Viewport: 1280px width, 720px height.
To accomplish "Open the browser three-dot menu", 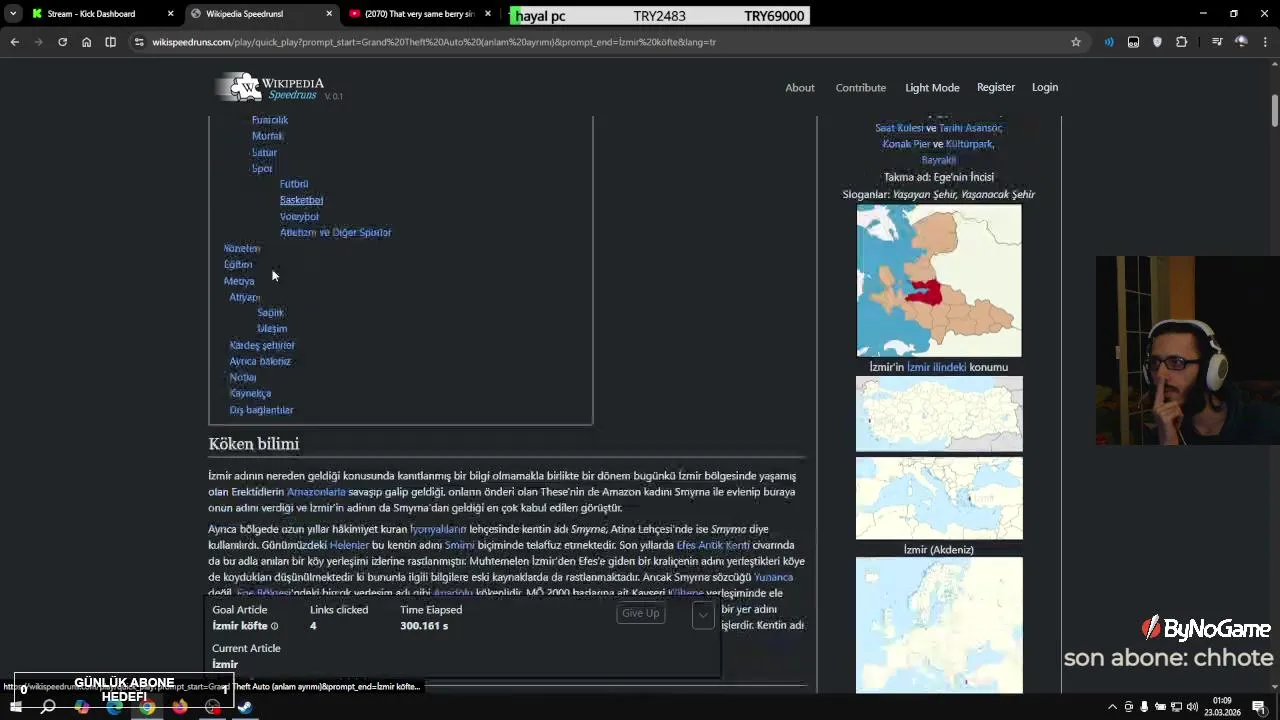I will coord(1265,42).
